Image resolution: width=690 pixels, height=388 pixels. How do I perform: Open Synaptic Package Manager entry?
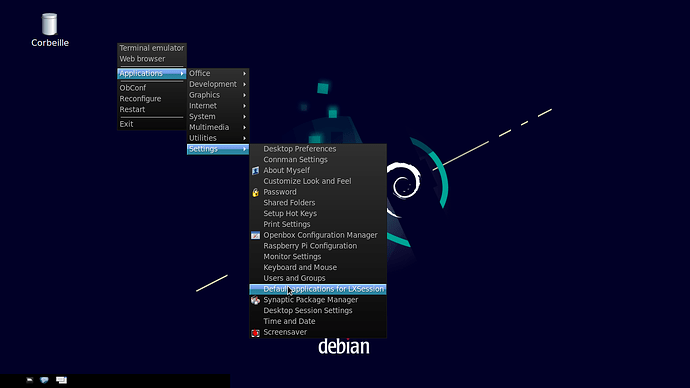[x=318, y=300]
